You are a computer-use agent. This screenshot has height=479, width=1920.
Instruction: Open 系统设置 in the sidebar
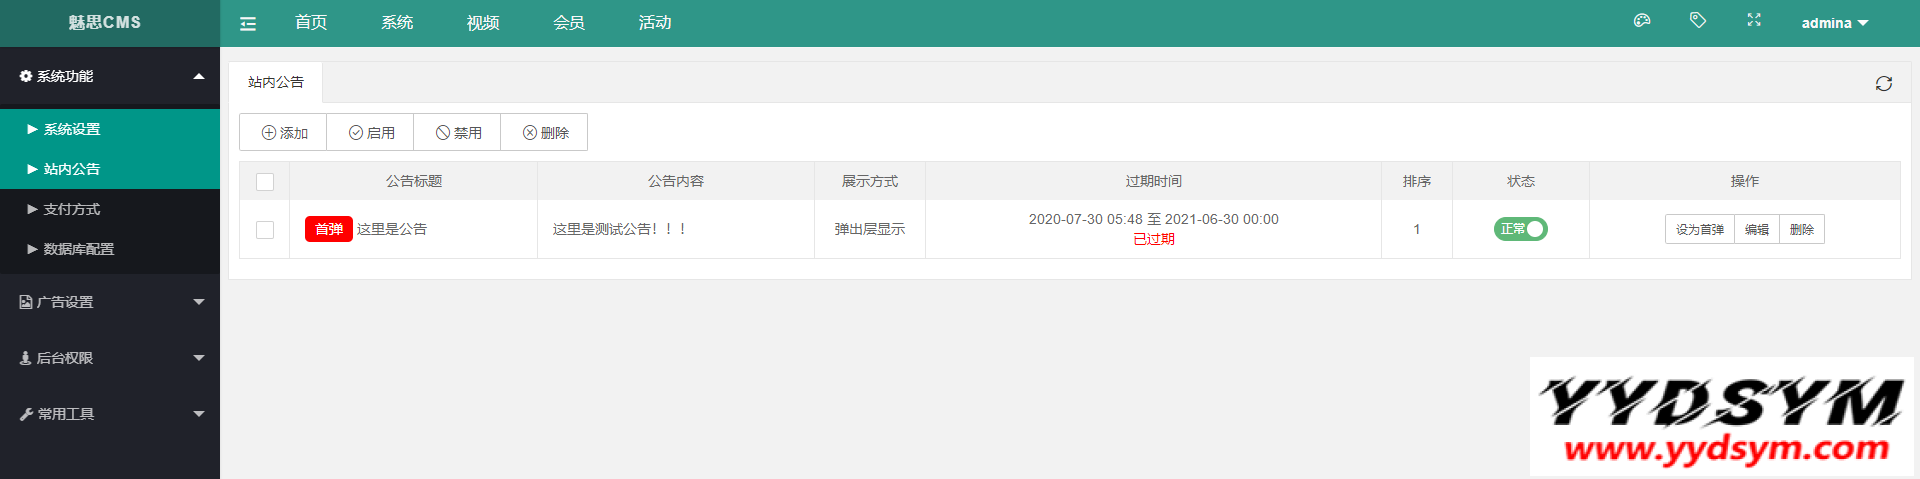point(110,129)
